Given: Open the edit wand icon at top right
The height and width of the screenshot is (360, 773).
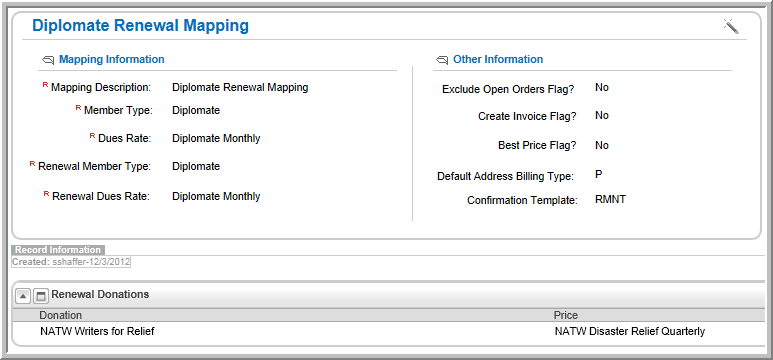Looking at the screenshot, I should 731,26.
